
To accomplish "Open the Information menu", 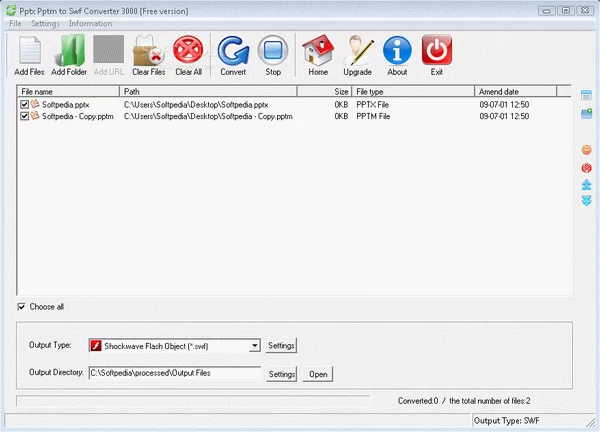I will 90,23.
